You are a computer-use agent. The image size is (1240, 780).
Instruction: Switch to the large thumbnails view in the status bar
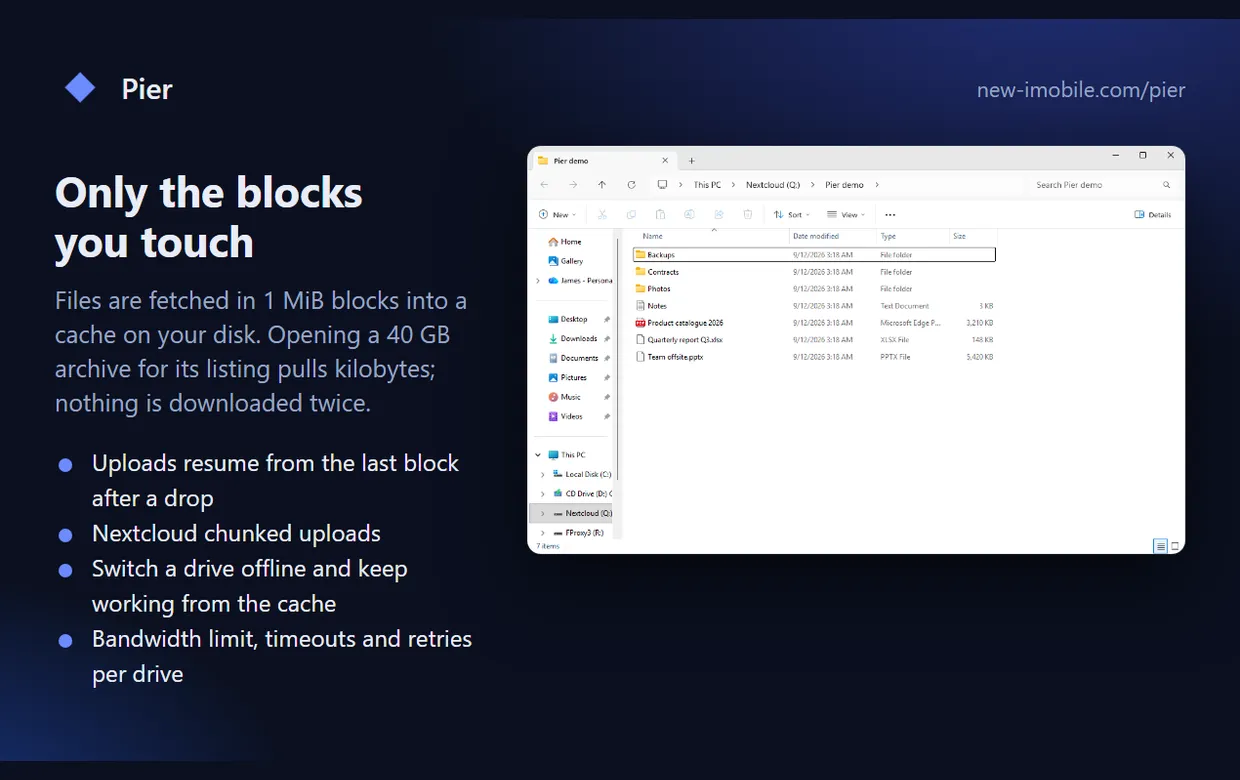pos(1175,546)
